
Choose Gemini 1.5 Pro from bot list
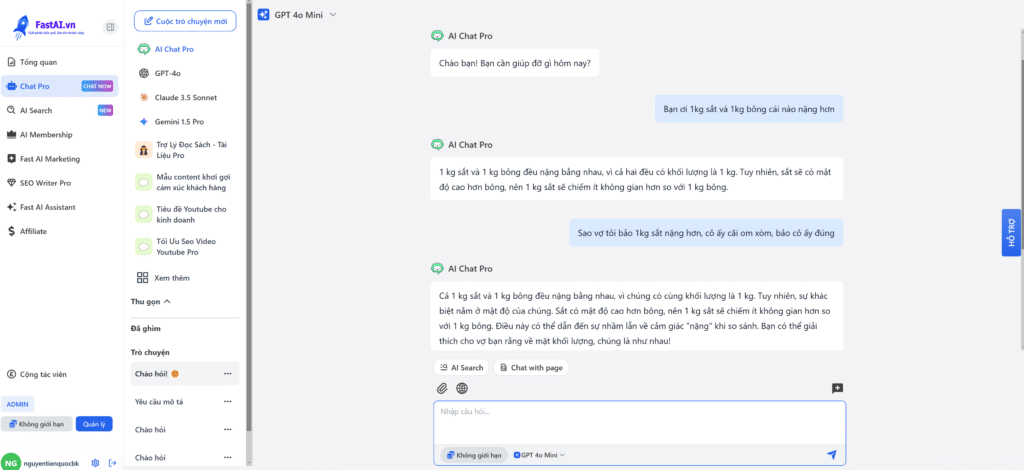[178, 121]
